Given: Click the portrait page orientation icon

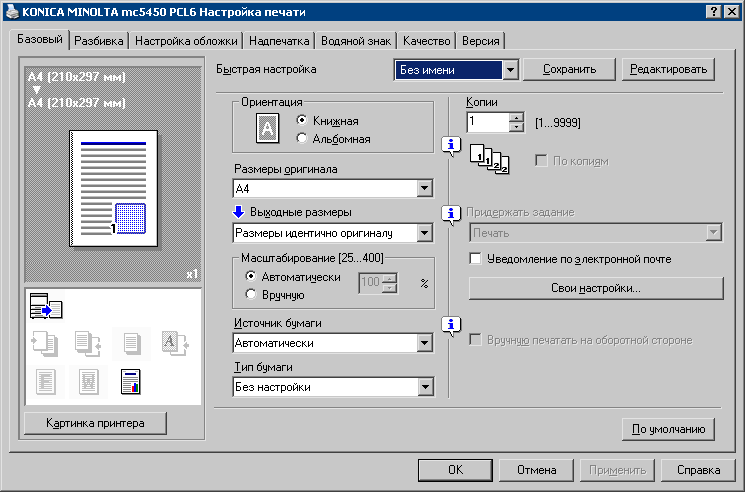Looking at the screenshot, I should (x=267, y=128).
